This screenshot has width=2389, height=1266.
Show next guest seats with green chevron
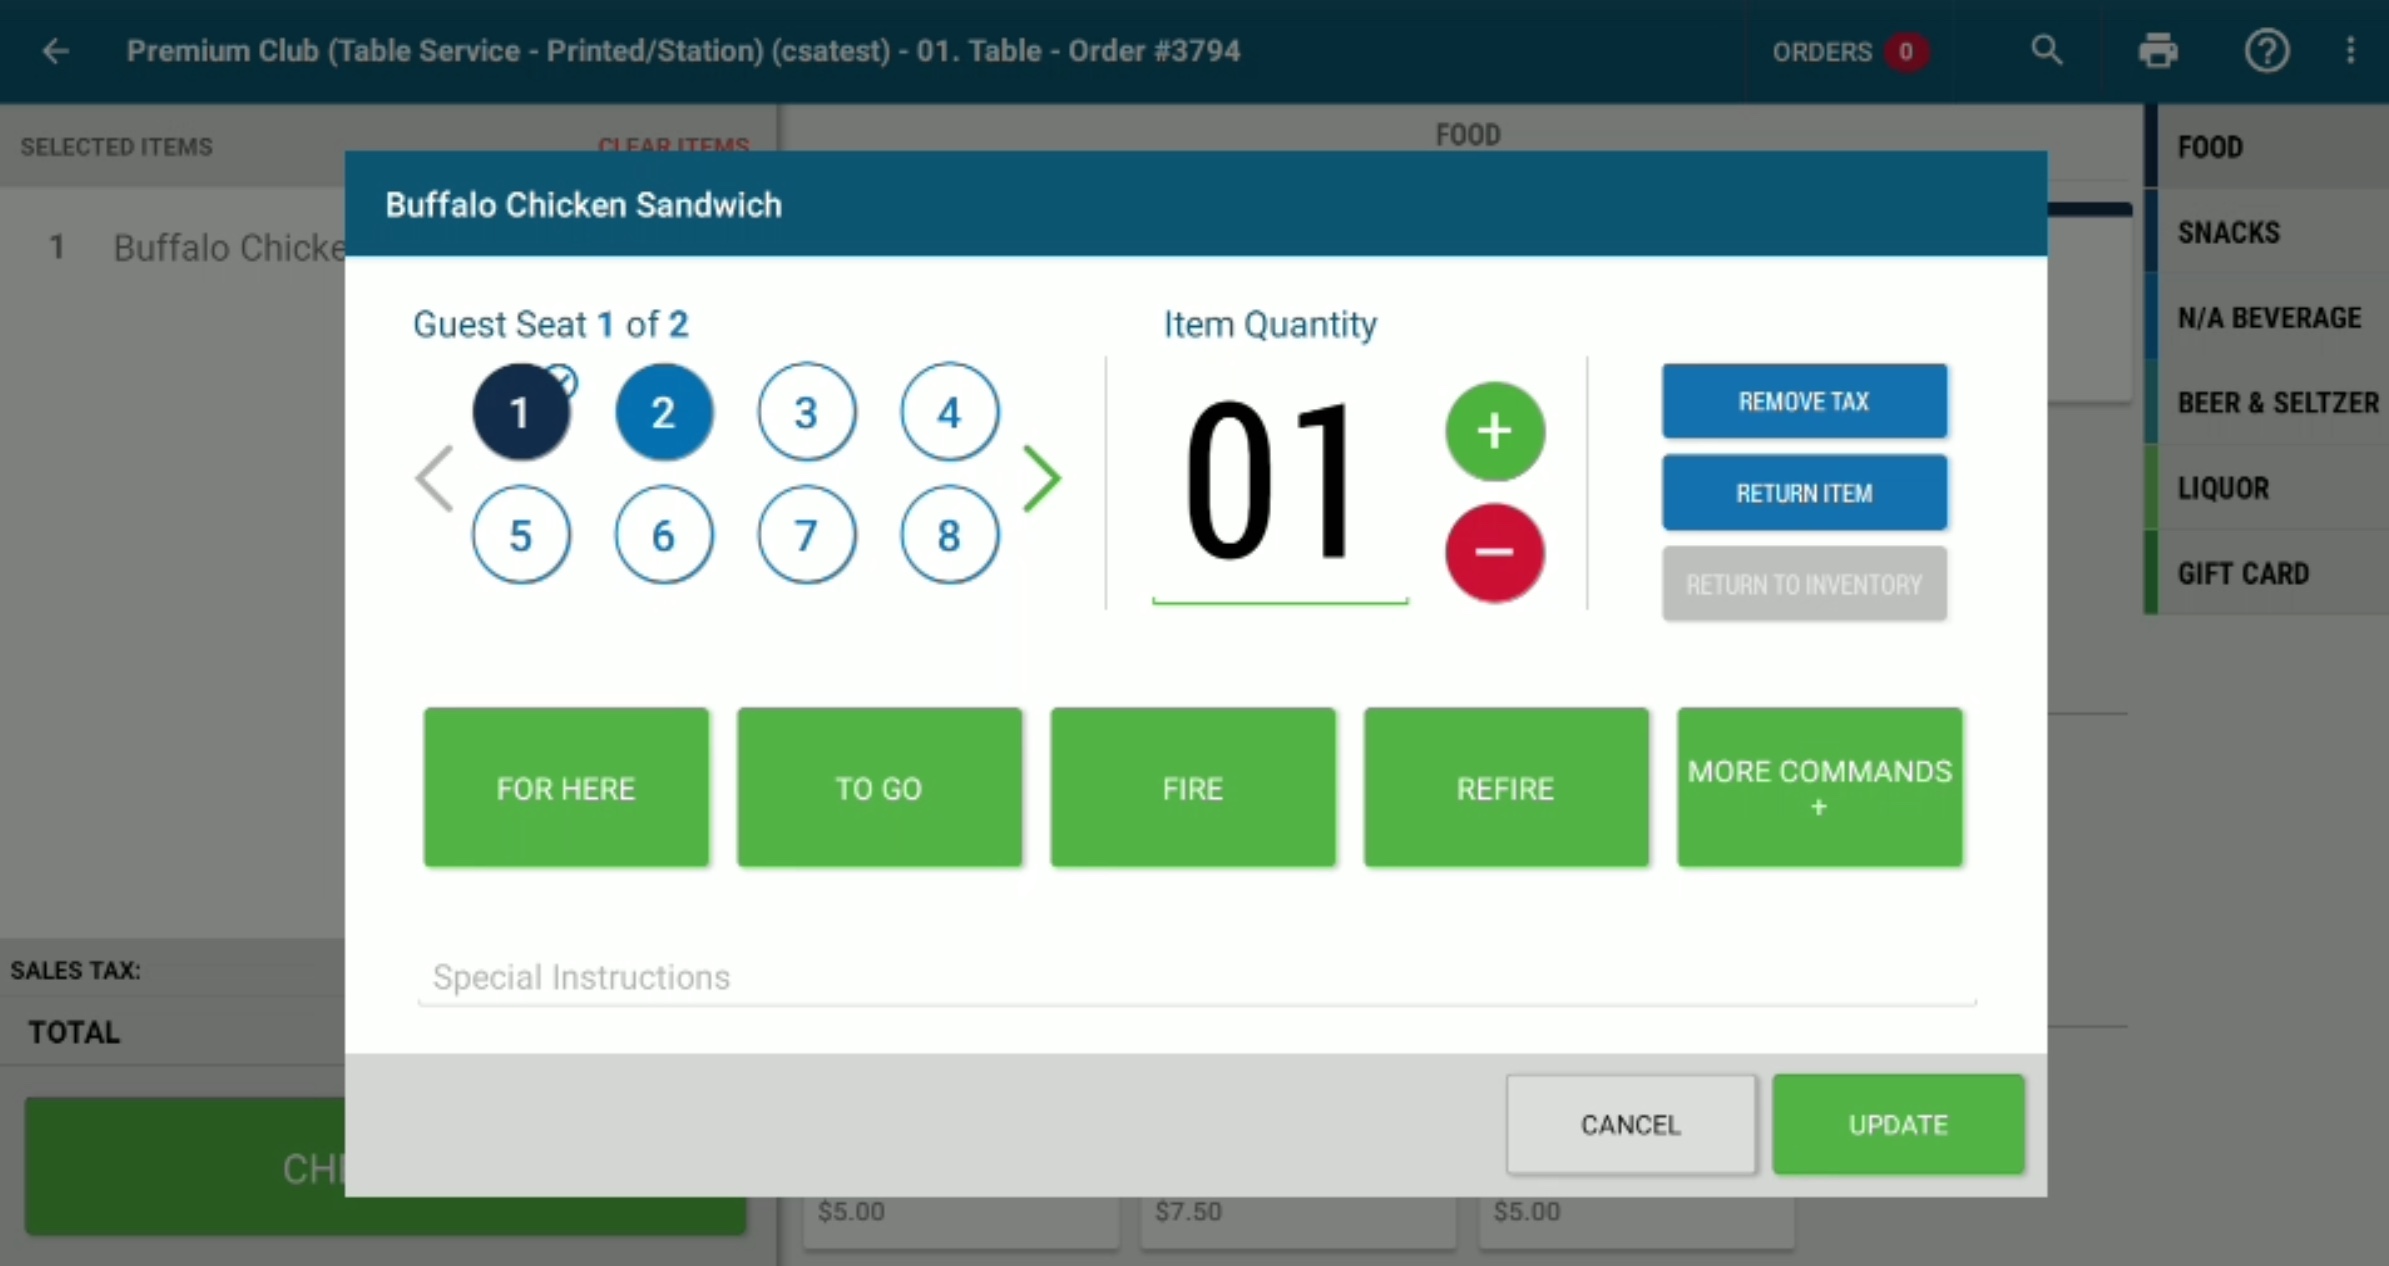click(1041, 478)
